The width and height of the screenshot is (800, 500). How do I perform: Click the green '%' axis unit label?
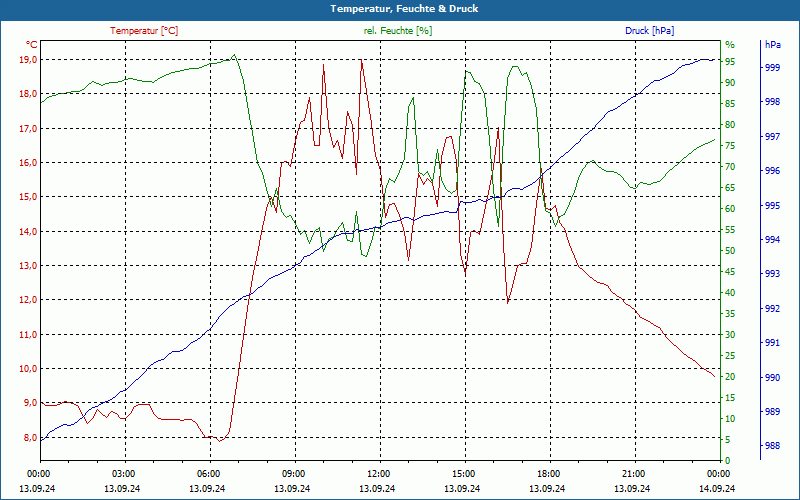coord(730,45)
